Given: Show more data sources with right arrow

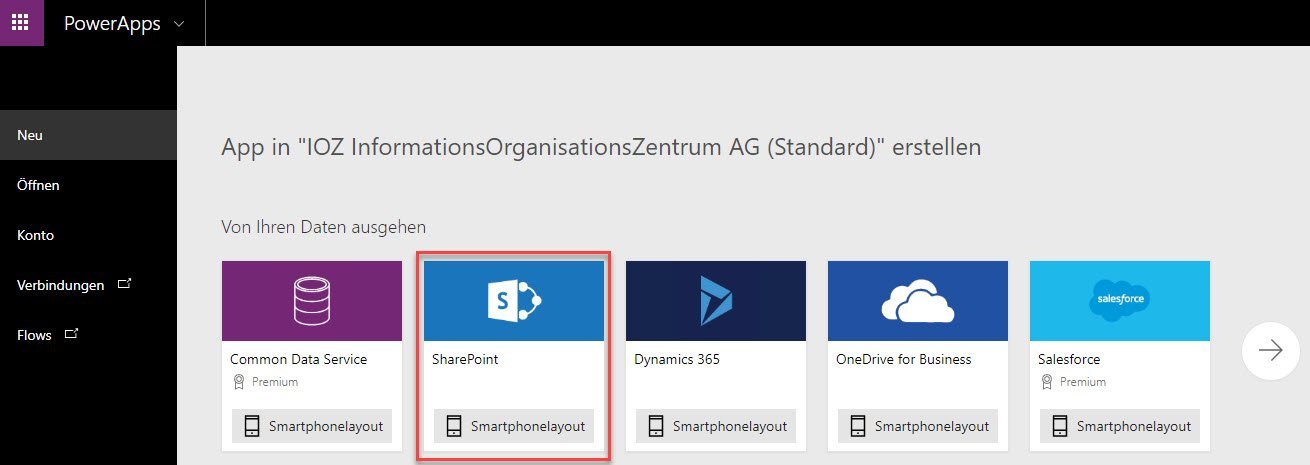Looking at the screenshot, I should (x=1271, y=350).
